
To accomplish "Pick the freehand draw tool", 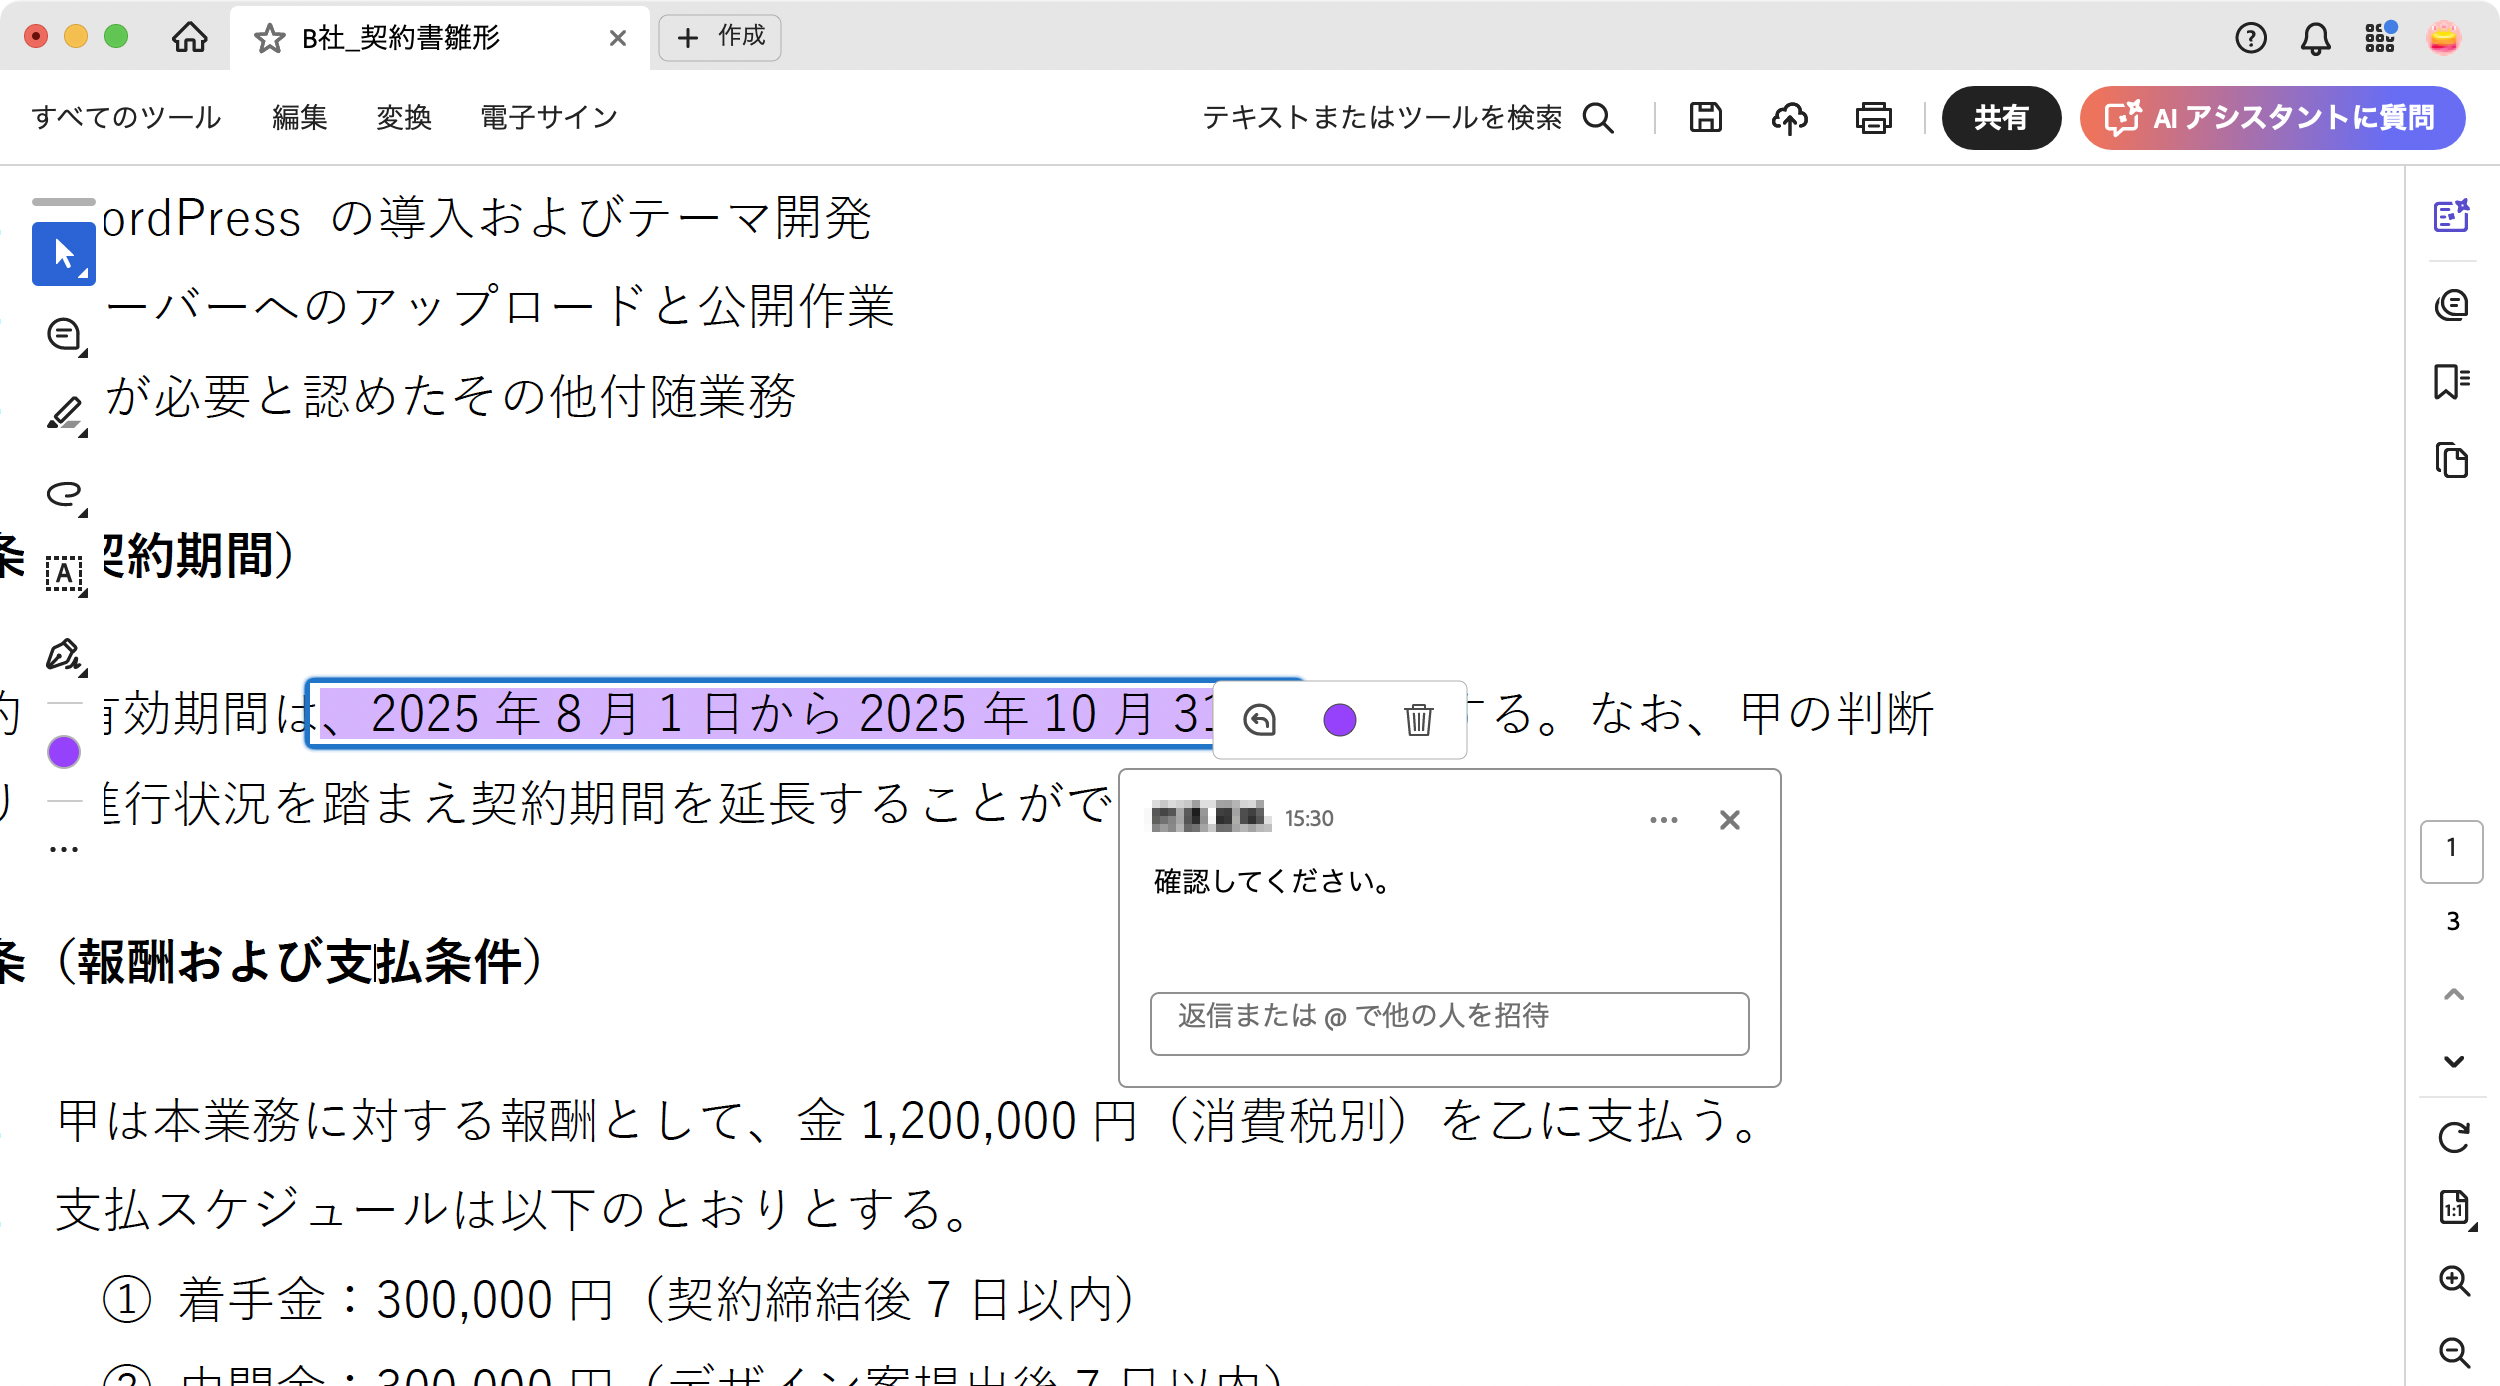I will click(64, 493).
